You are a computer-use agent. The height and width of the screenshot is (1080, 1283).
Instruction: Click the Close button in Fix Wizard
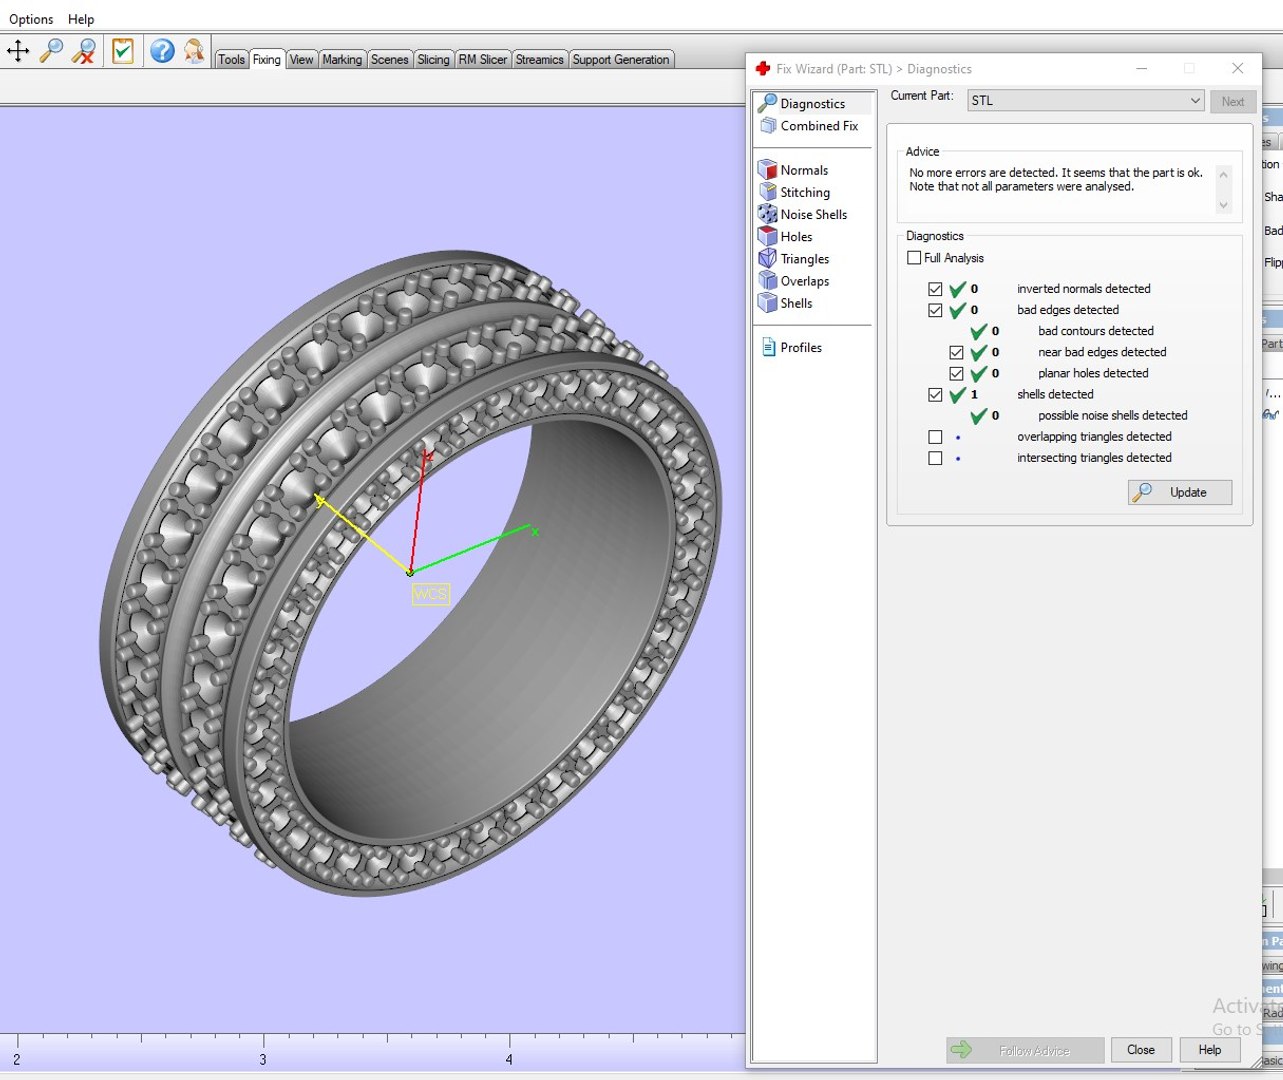pos(1141,1050)
